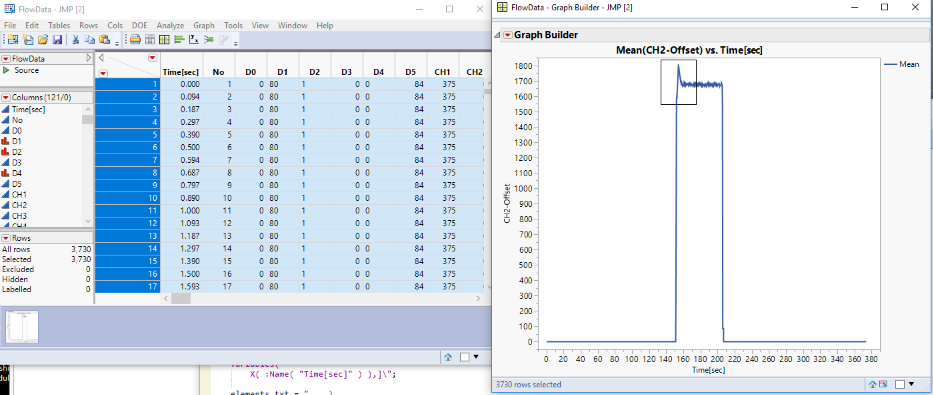
Task: Click the Open file folder icon
Action: coord(42,40)
